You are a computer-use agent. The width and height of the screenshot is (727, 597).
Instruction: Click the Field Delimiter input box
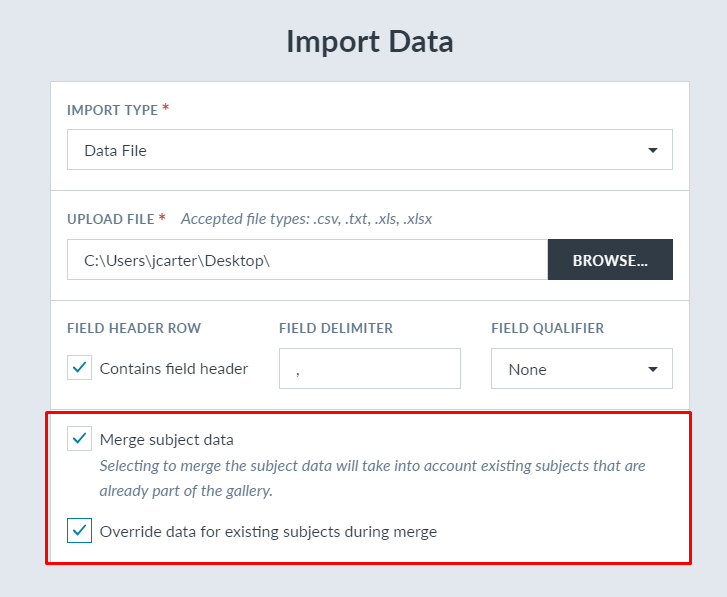(370, 368)
